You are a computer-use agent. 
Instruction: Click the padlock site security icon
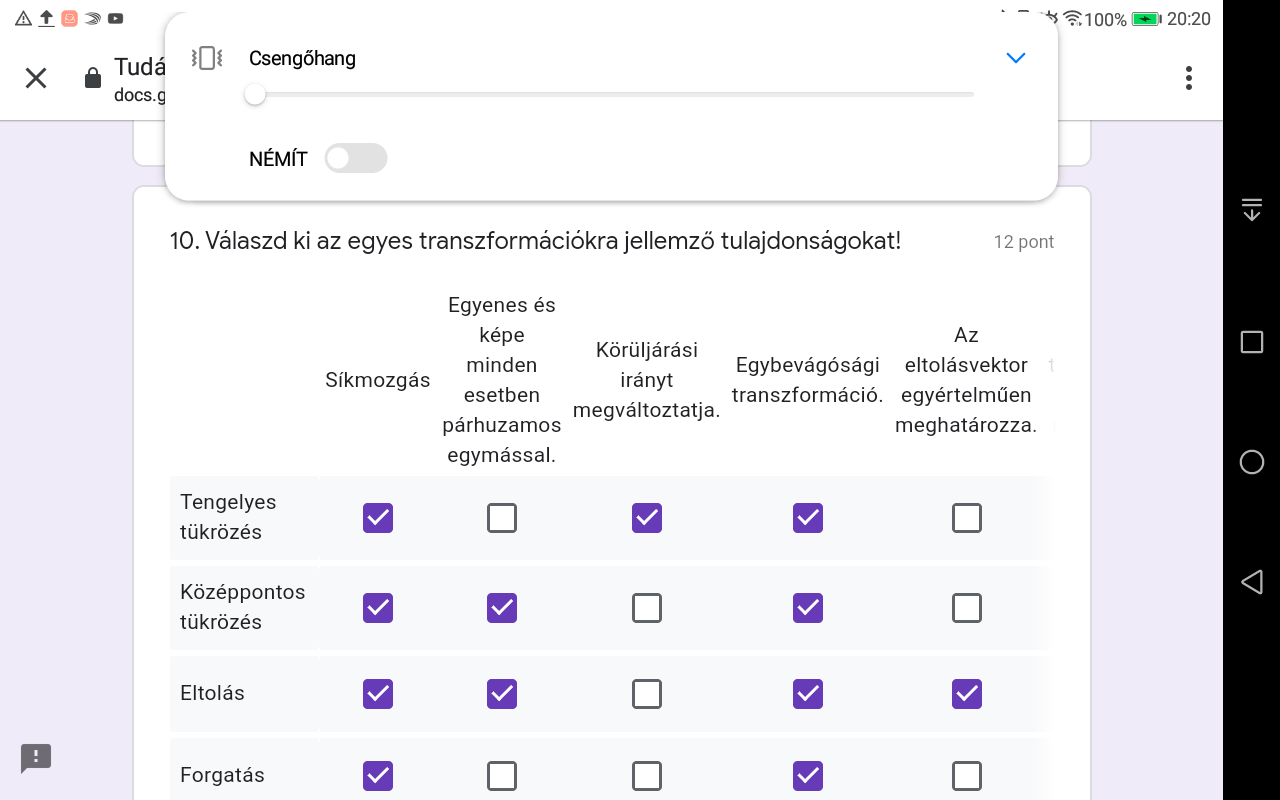[x=93, y=78]
